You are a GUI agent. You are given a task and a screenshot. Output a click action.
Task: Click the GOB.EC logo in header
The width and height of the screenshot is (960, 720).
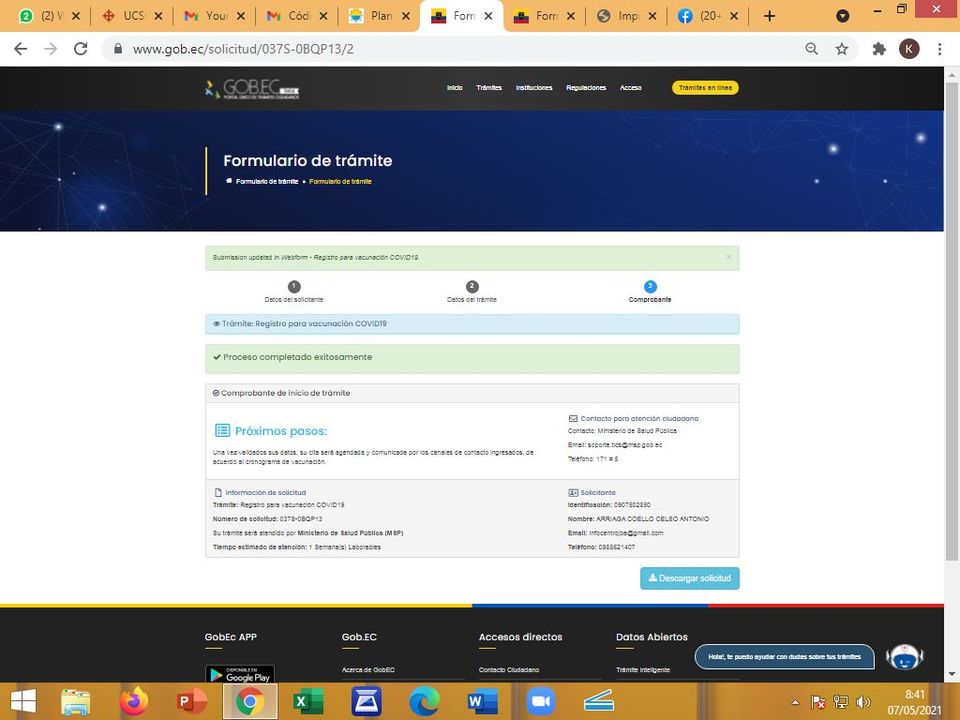point(252,88)
